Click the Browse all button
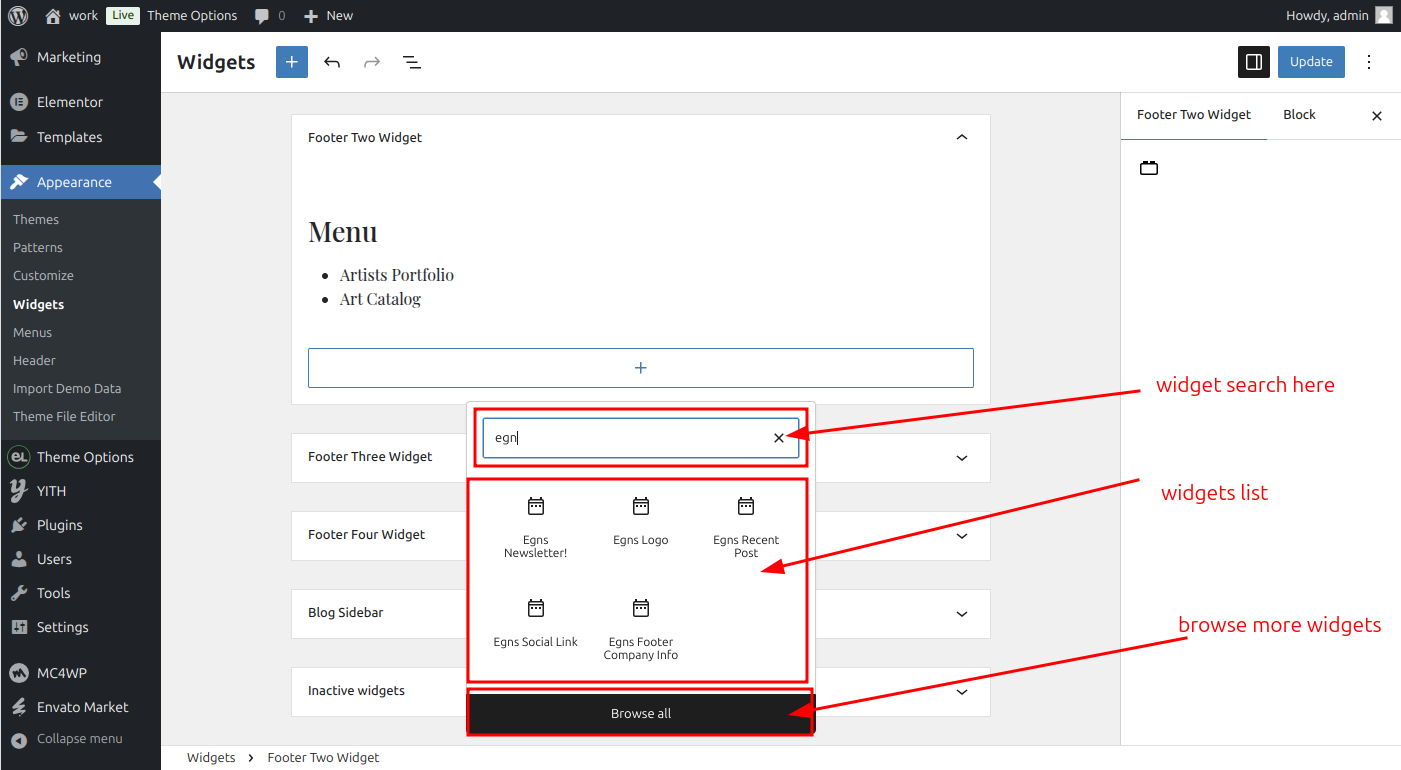1401x770 pixels. pyautogui.click(x=641, y=714)
